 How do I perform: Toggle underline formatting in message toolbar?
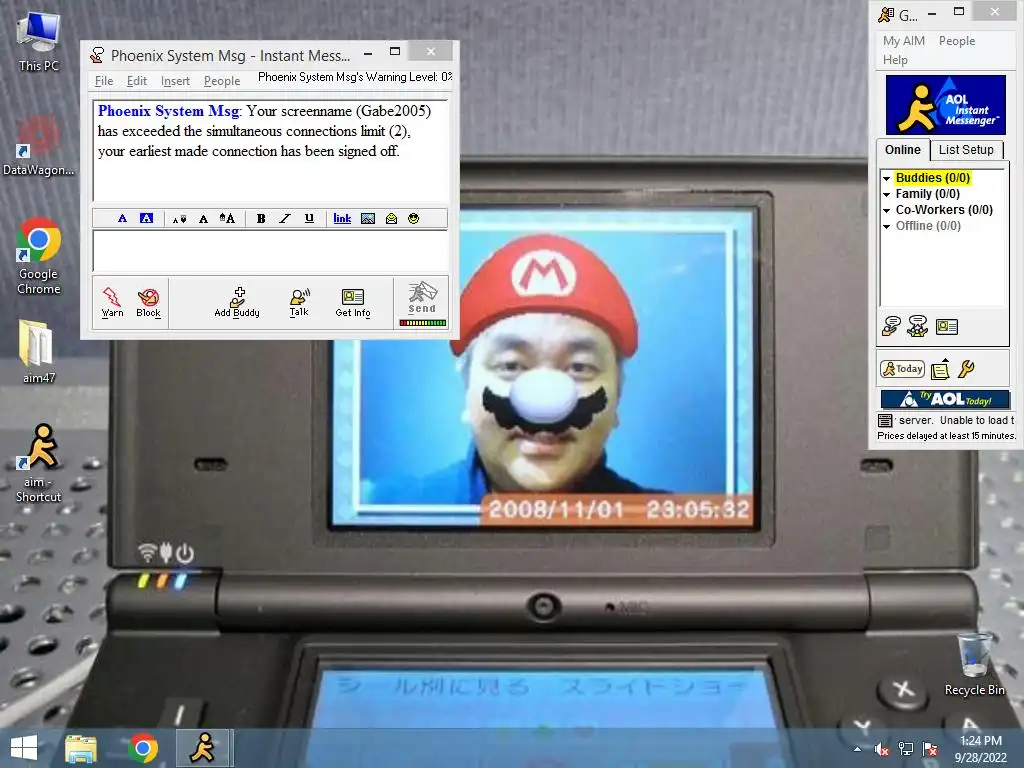309,219
